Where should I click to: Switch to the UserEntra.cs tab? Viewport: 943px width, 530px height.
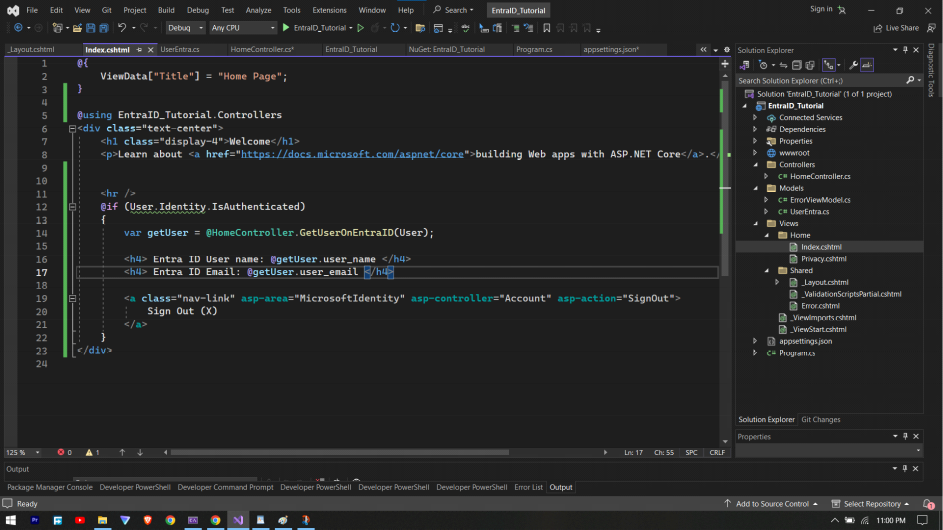[x=180, y=49]
